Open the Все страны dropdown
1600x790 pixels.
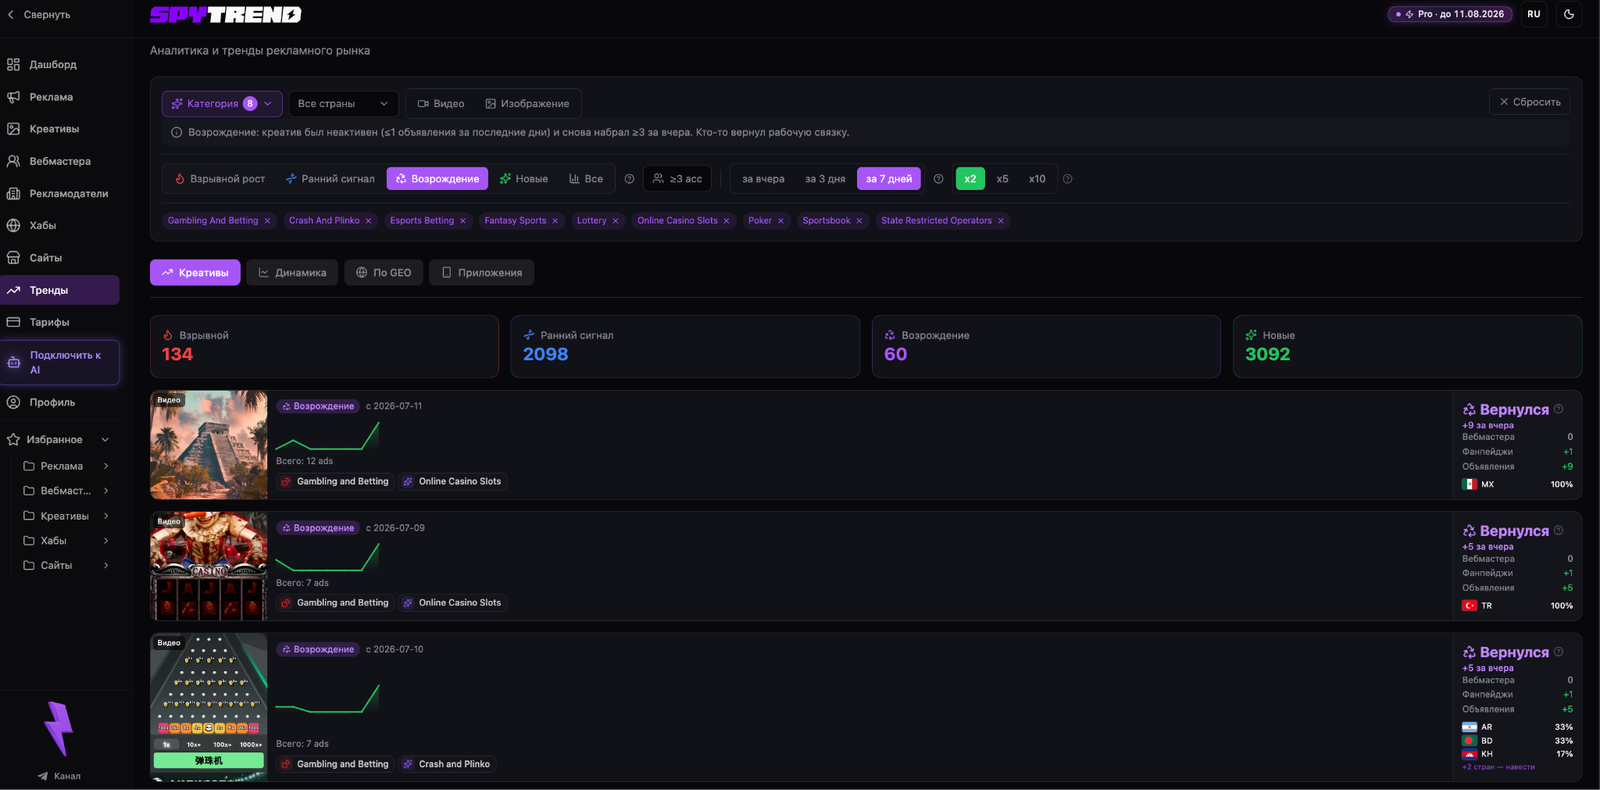[x=343, y=103]
